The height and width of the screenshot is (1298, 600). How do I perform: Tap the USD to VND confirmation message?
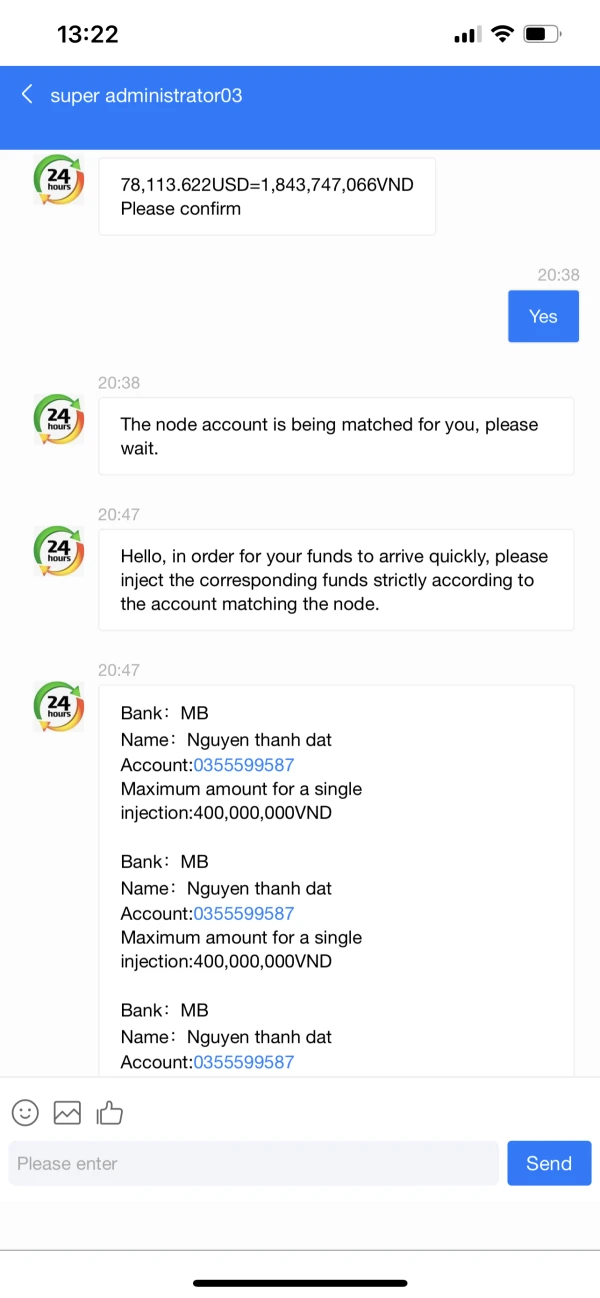point(267,196)
